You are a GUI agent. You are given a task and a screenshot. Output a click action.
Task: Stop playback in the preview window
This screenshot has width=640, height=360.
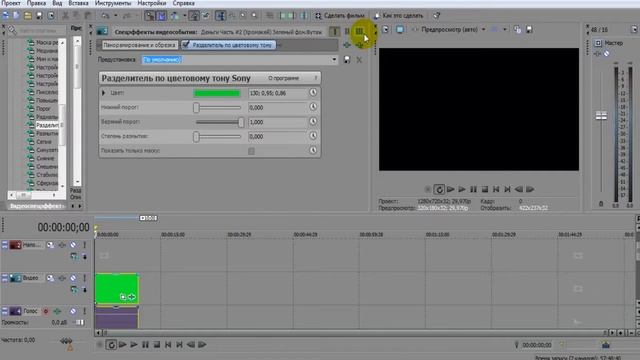(485, 189)
